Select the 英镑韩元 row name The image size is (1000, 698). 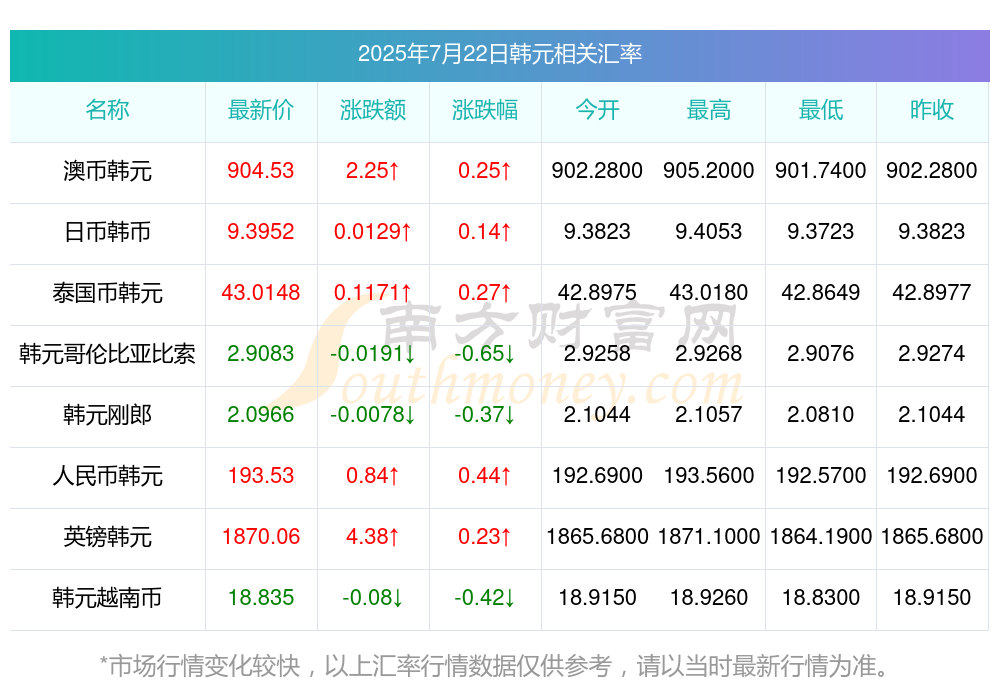(x=107, y=537)
